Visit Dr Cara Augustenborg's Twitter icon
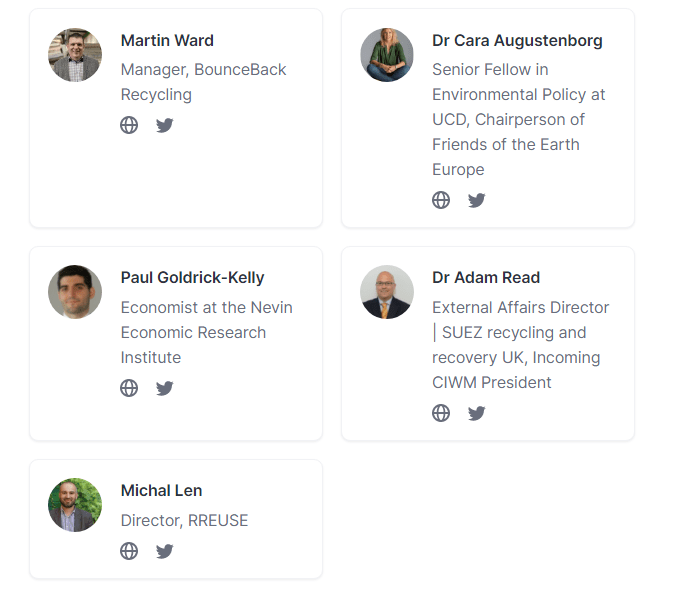 [x=477, y=200]
